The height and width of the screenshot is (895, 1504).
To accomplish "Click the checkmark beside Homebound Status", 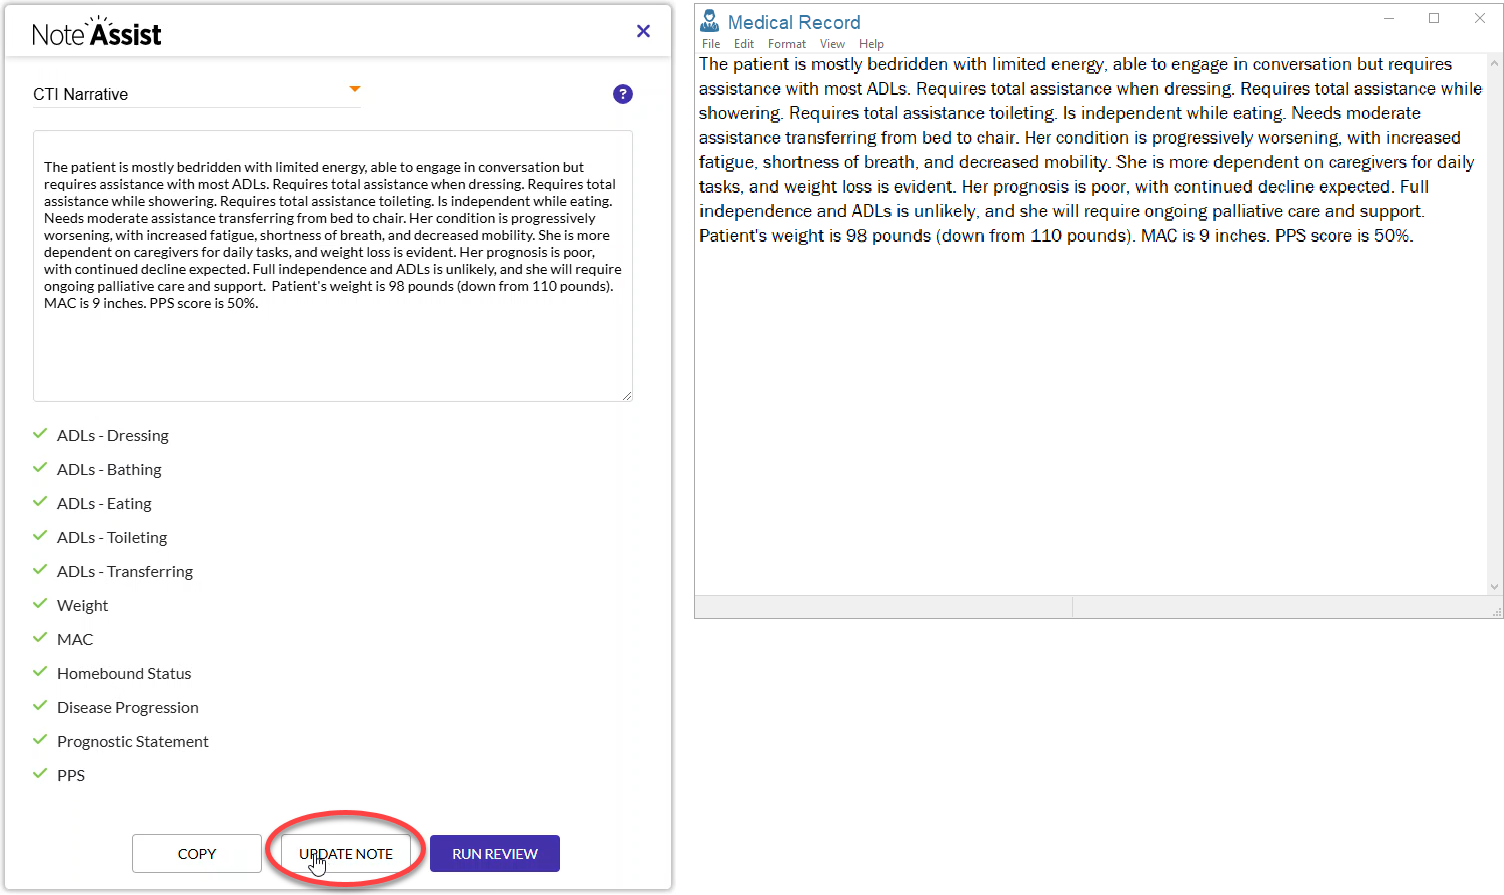I will coord(40,671).
